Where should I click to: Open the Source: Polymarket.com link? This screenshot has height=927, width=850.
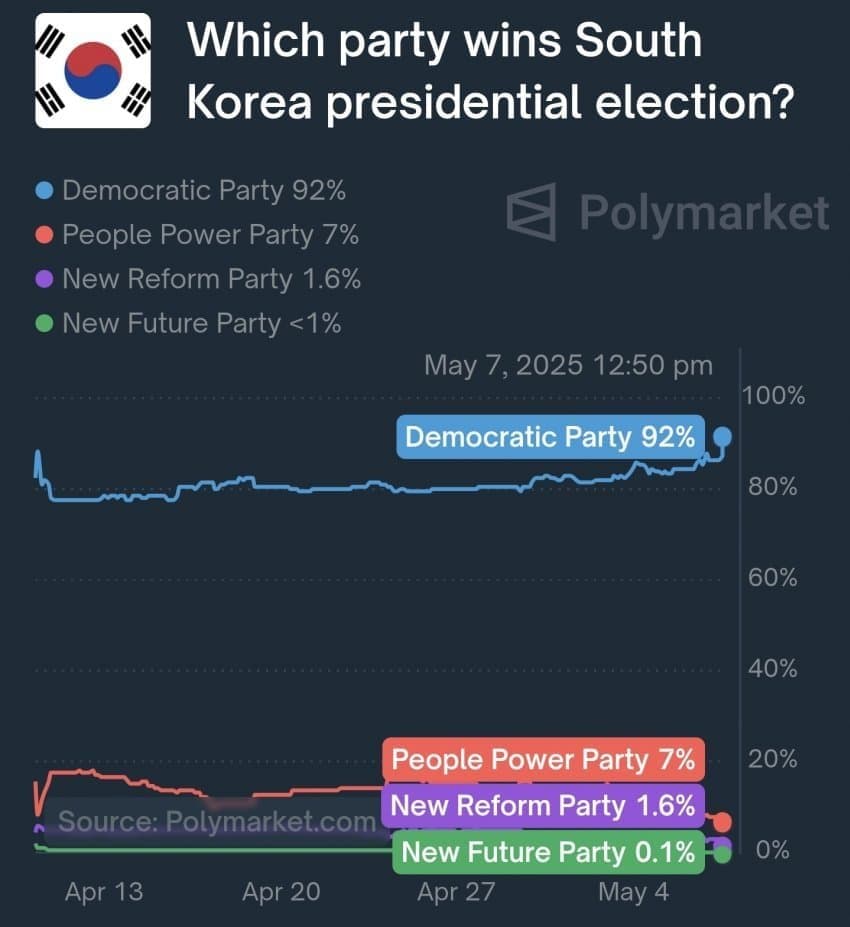click(217, 821)
